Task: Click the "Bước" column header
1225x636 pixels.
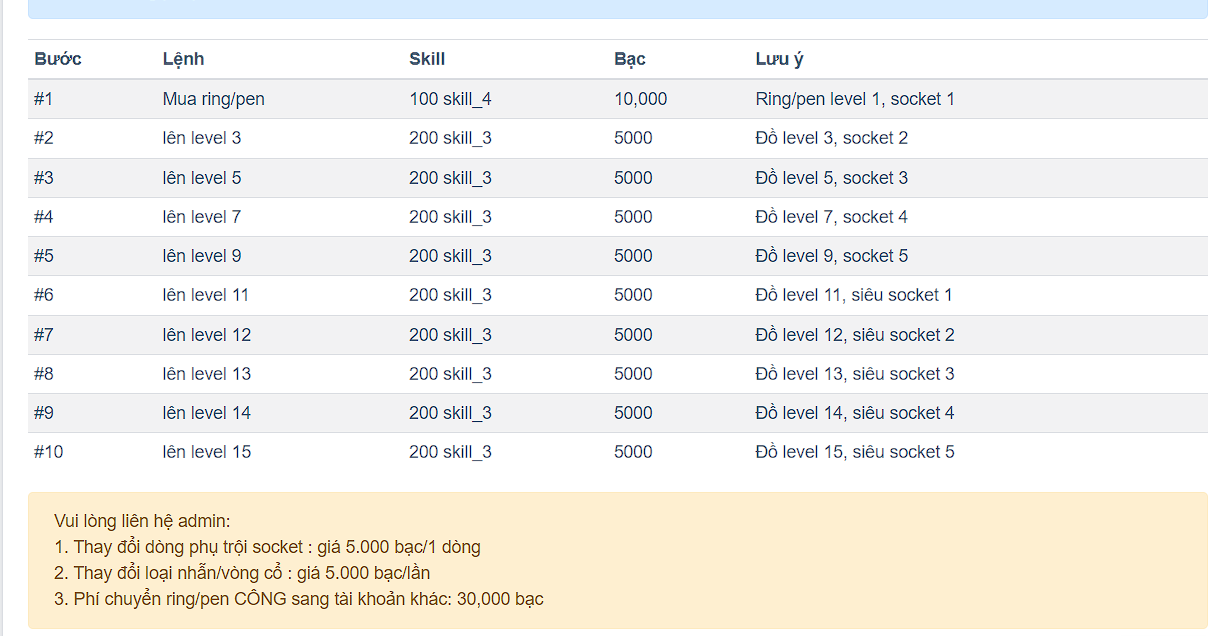Action: [58, 59]
